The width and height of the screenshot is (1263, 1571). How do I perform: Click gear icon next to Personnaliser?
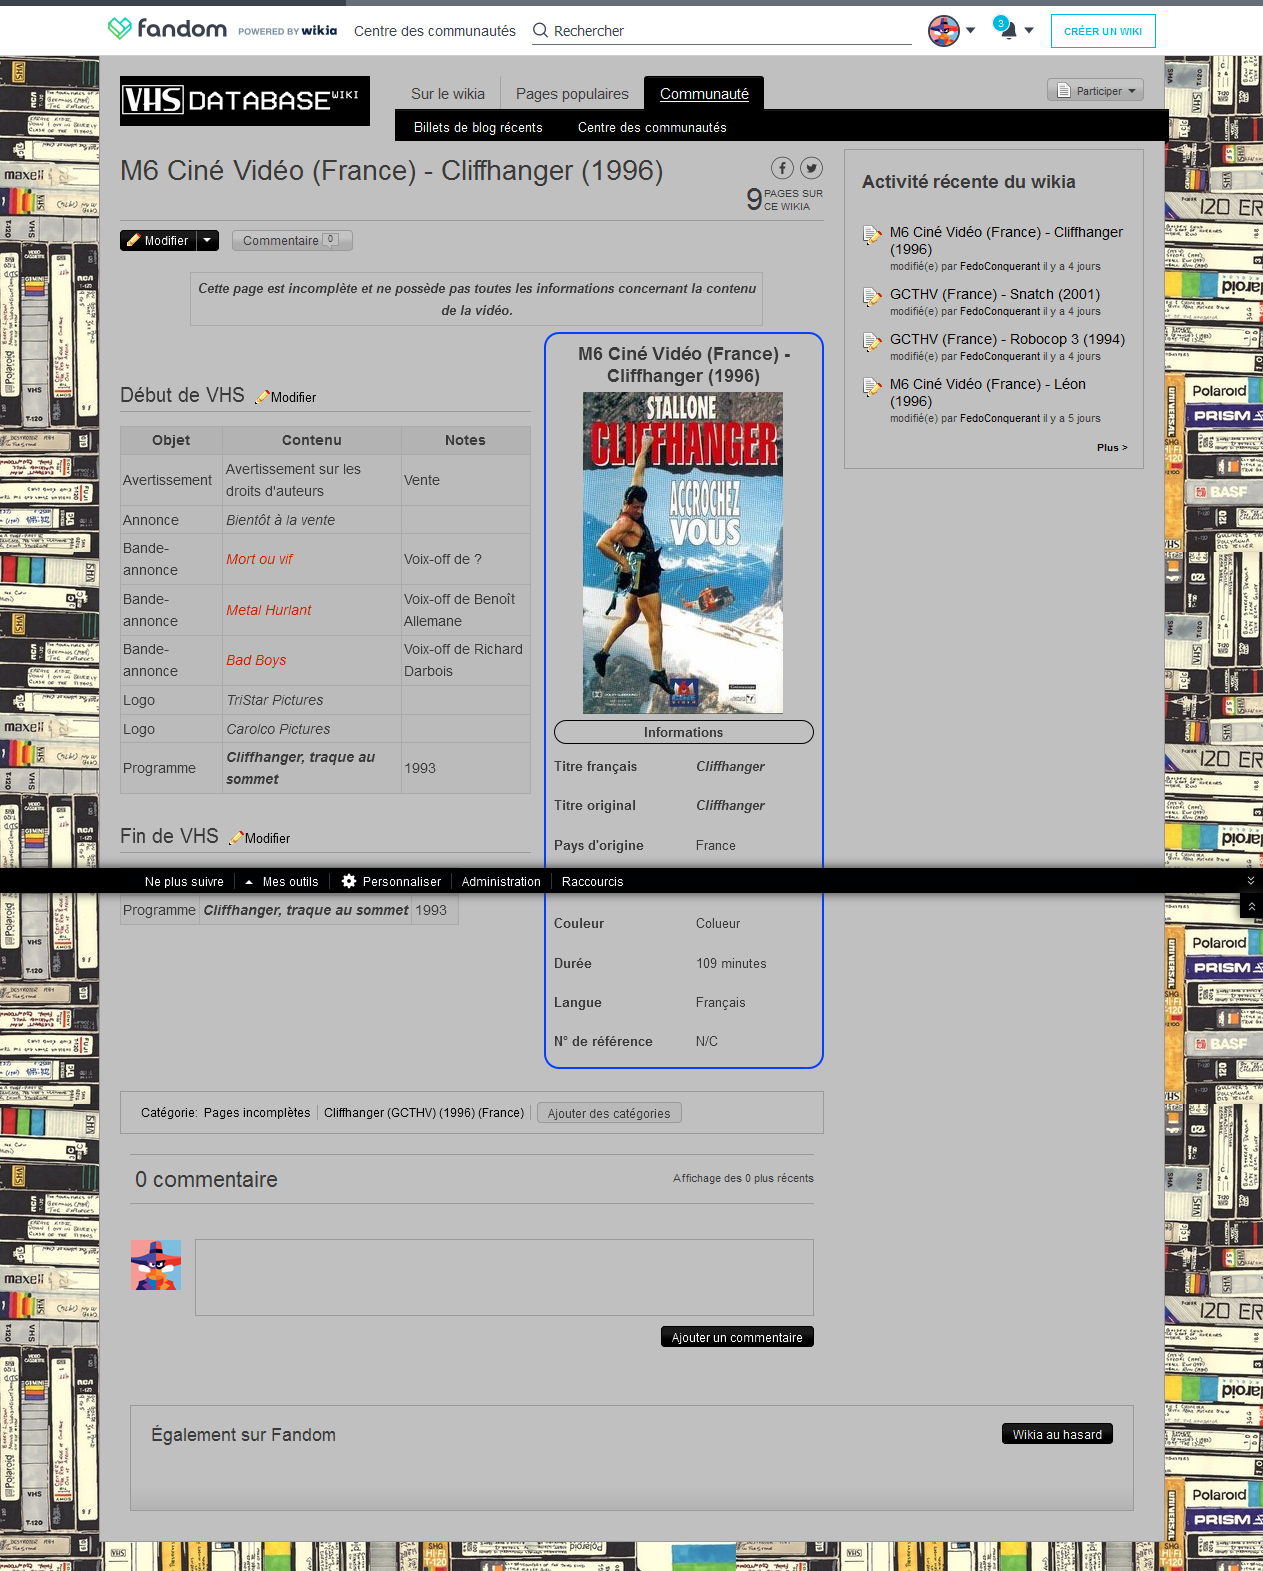pos(349,881)
